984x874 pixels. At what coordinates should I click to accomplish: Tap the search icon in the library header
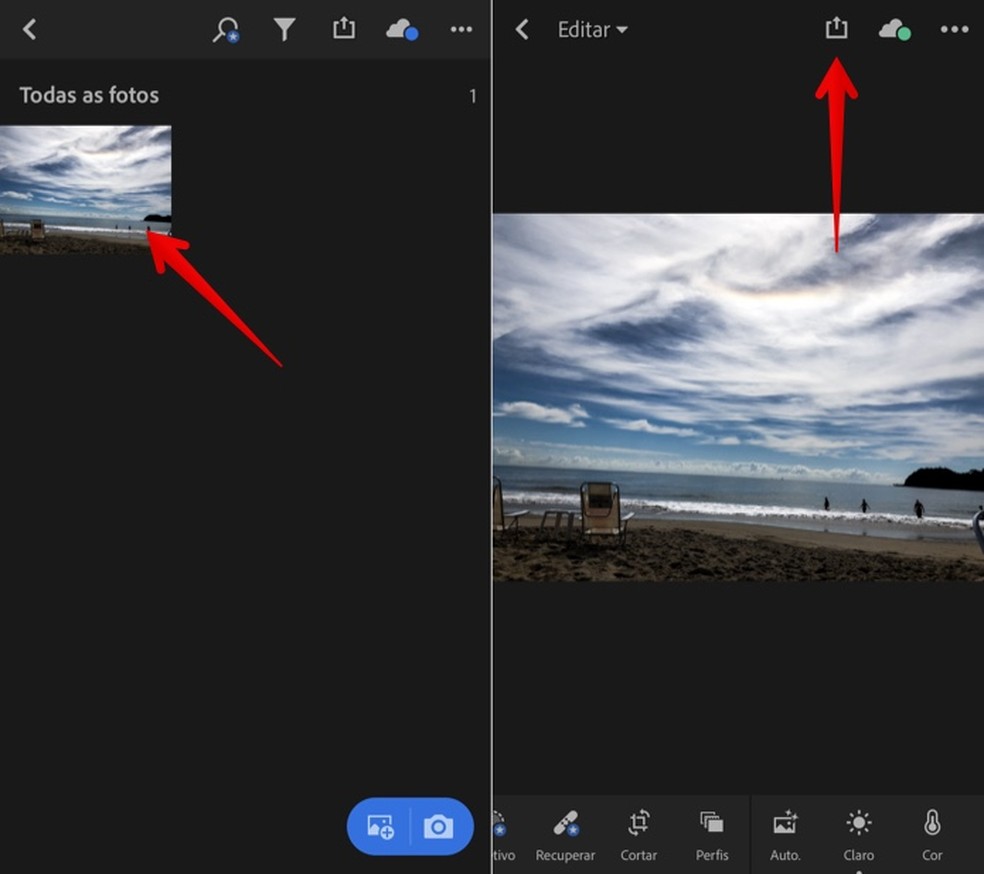[225, 30]
